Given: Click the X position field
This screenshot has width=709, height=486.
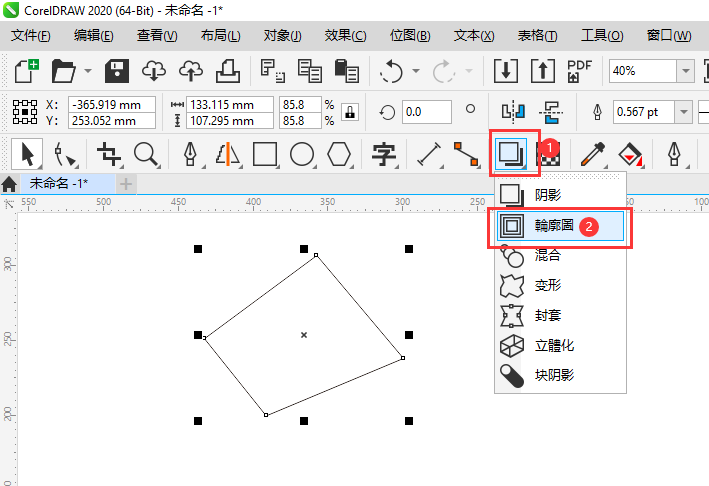Looking at the screenshot, I should pos(112,104).
